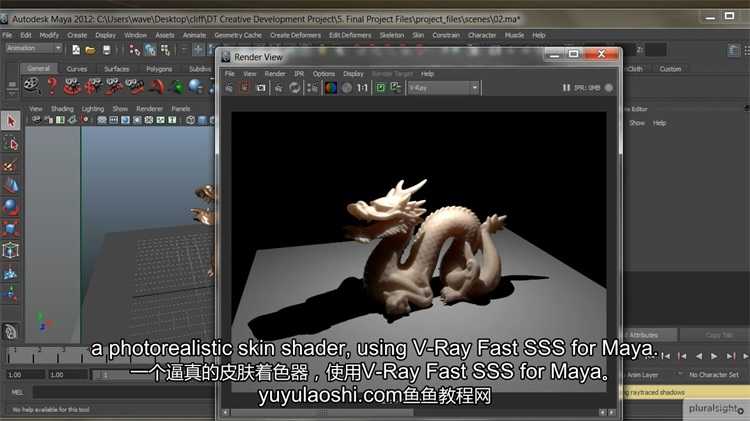Open IPR menu in Render View

pos(299,74)
